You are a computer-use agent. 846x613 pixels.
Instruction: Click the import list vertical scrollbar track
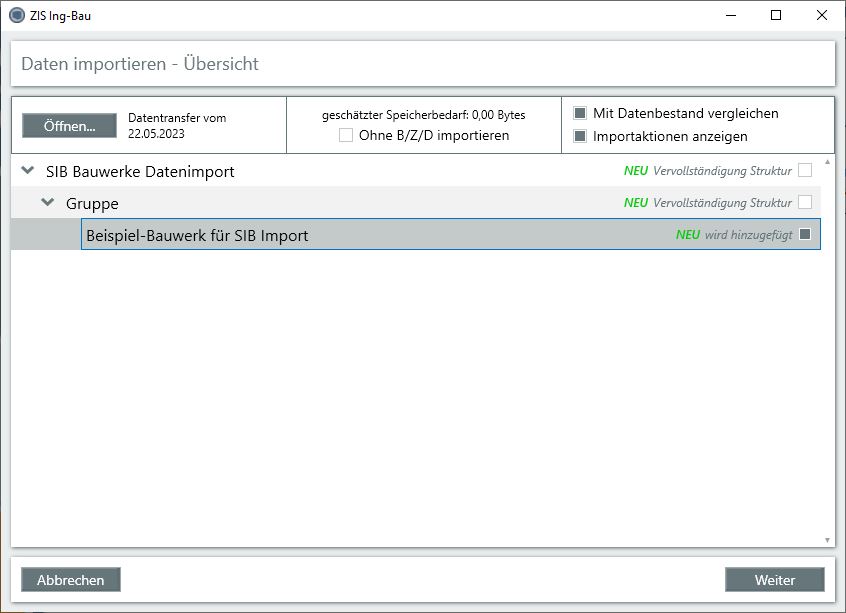(x=827, y=350)
